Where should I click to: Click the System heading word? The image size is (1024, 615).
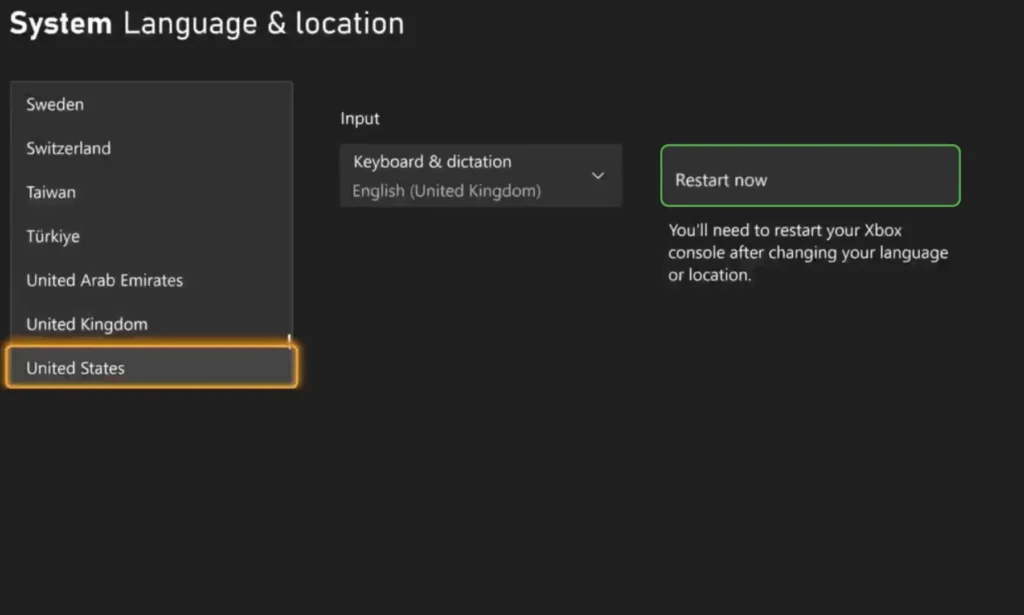pyautogui.click(x=61, y=24)
